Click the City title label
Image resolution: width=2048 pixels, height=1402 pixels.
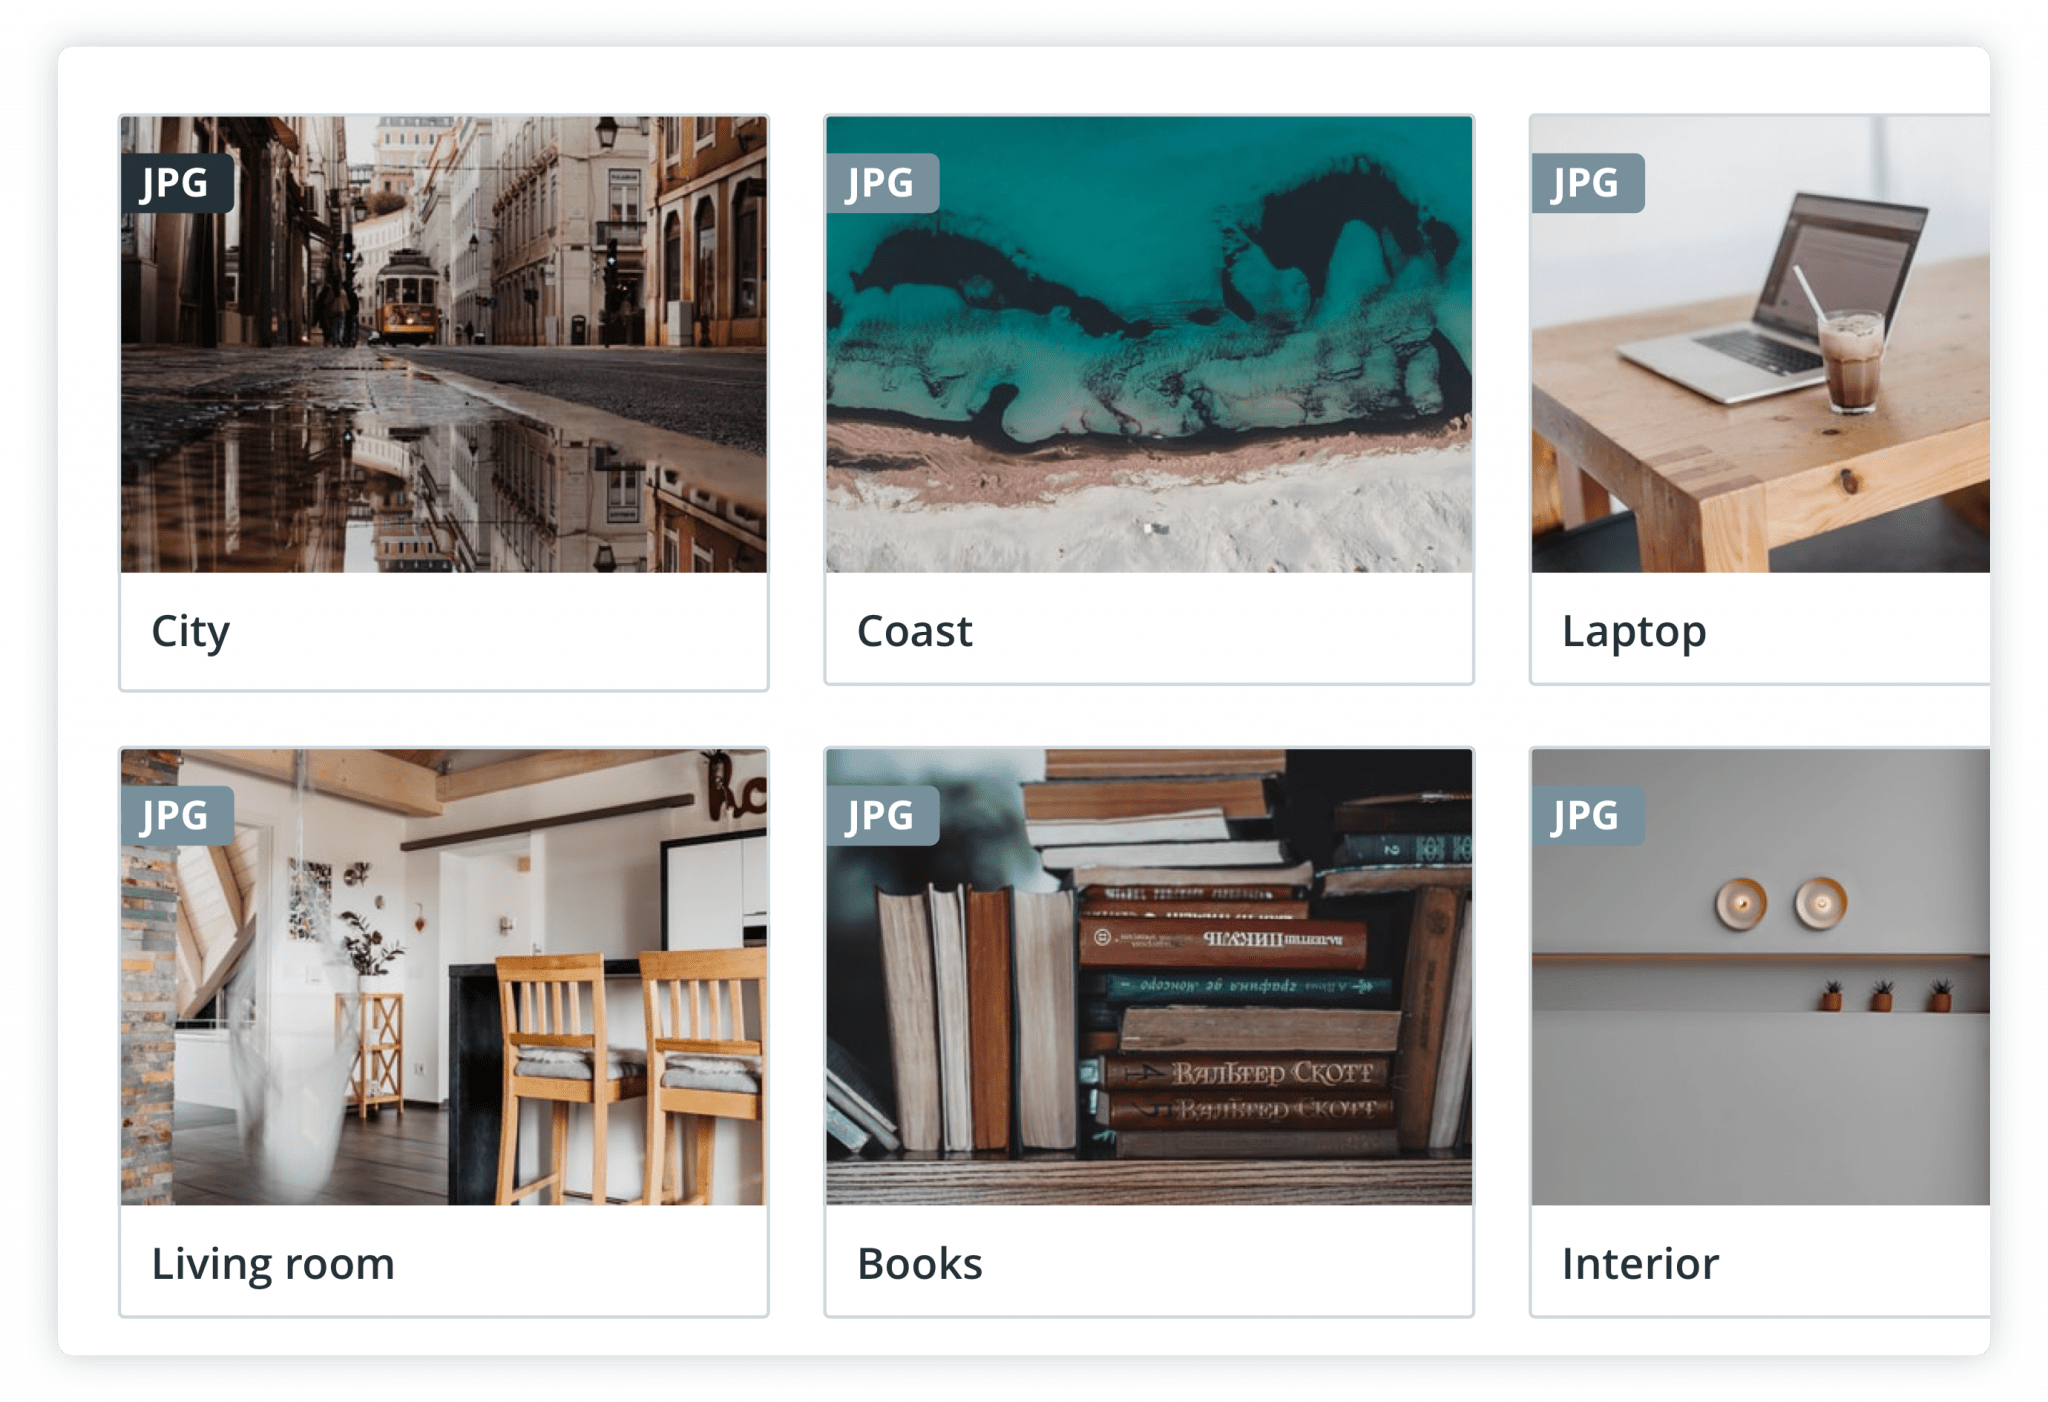pyautogui.click(x=190, y=630)
